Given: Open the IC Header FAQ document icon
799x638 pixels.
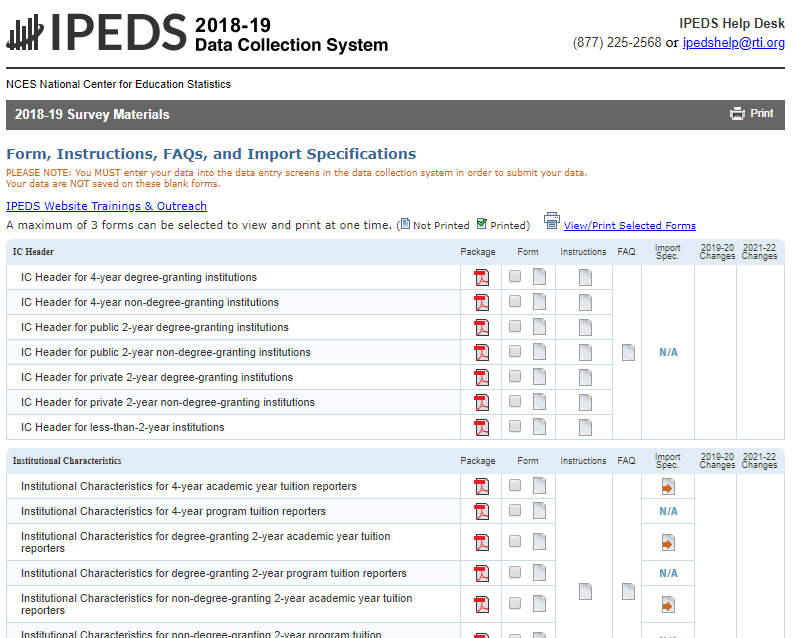Looking at the screenshot, I should click(628, 352).
